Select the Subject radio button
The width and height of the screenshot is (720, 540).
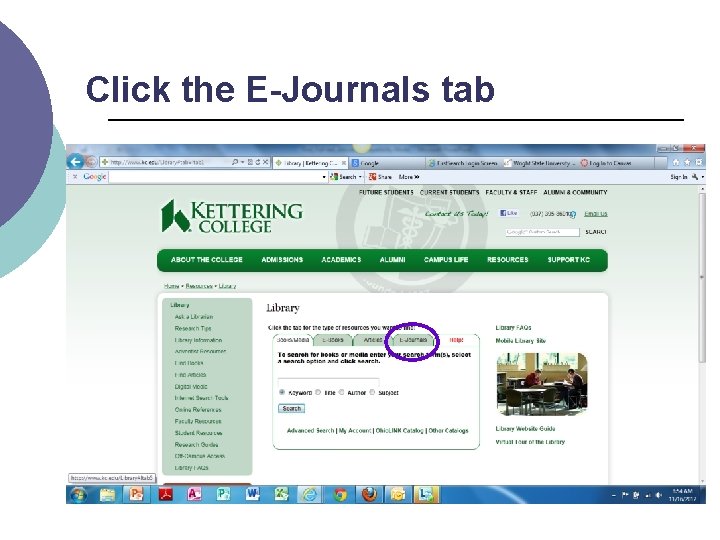[x=372, y=392]
